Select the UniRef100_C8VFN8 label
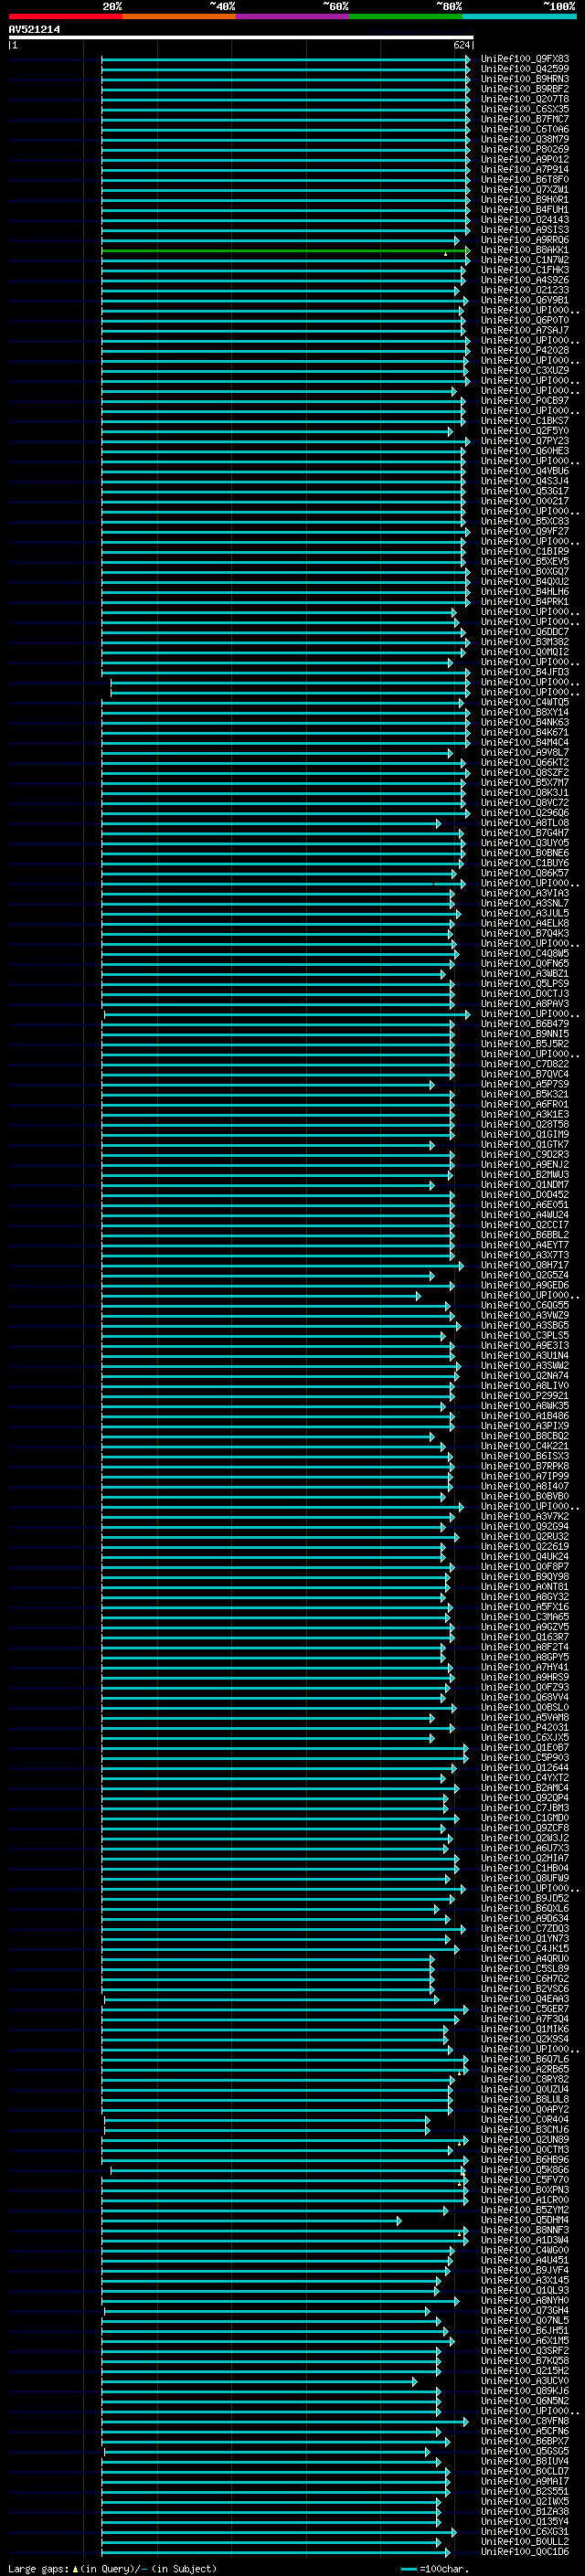The image size is (585, 2576). tap(524, 2421)
